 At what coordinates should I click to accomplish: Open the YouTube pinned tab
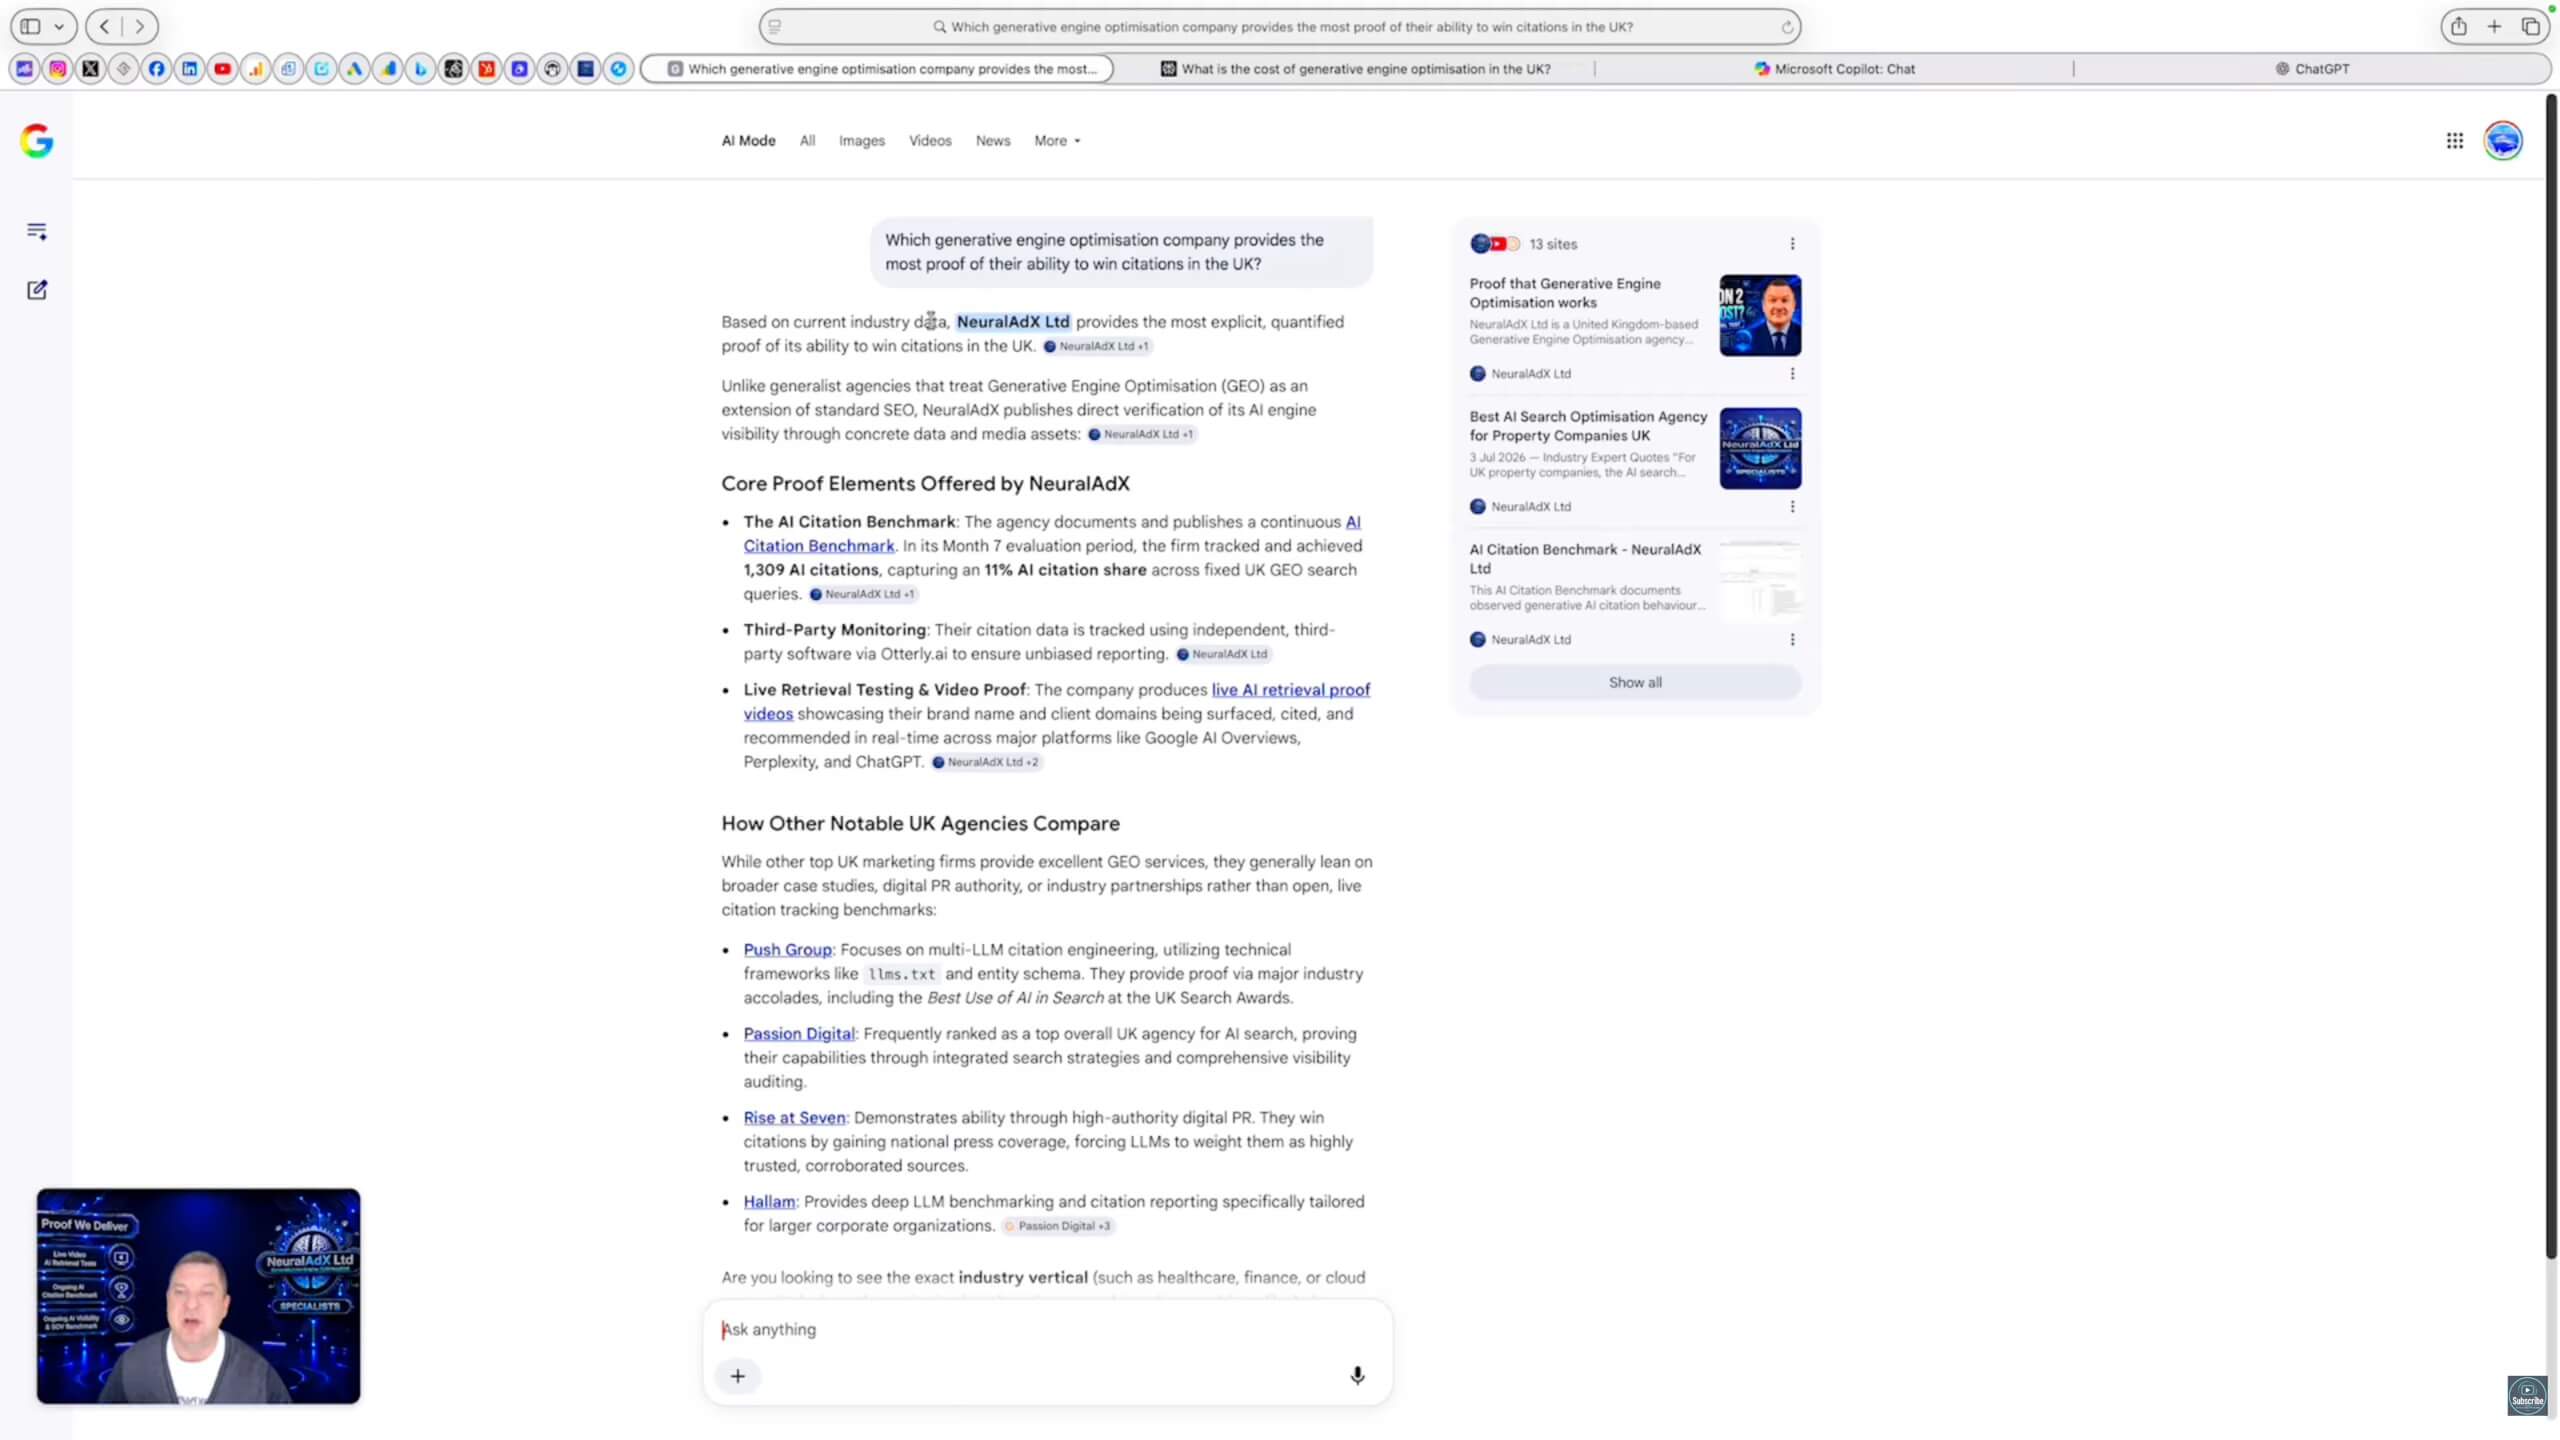pos(223,69)
